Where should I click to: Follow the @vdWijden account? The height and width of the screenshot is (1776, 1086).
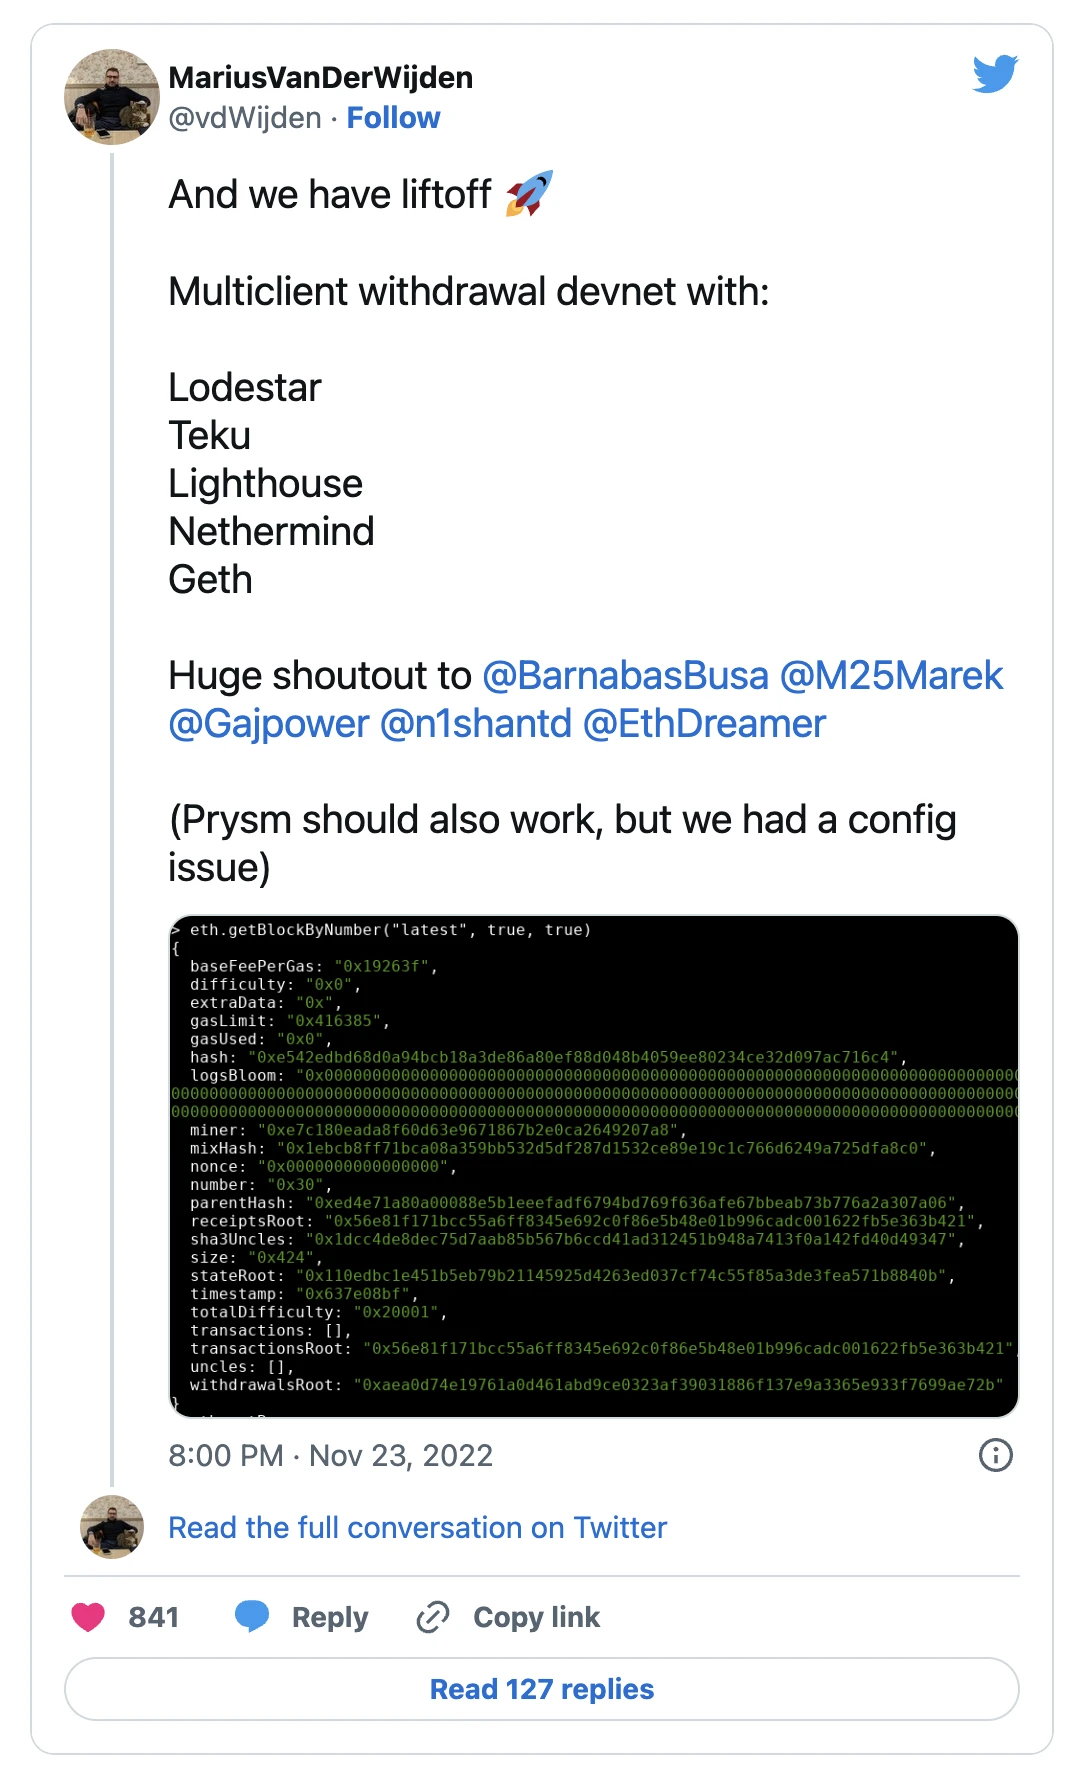(393, 118)
